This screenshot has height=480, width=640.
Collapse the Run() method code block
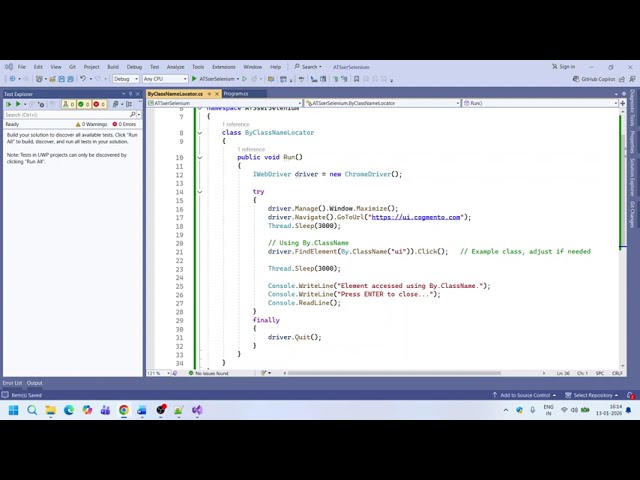tap(200, 158)
